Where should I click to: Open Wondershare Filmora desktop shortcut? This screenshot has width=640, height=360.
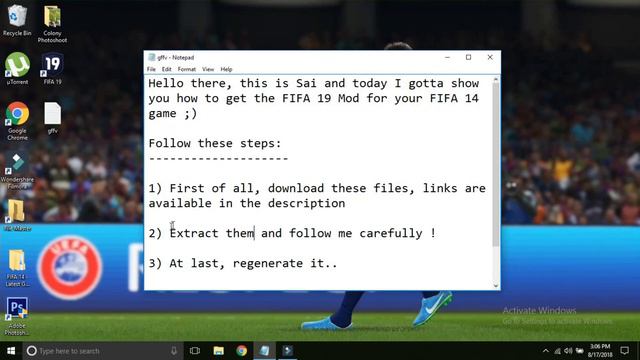(x=17, y=171)
